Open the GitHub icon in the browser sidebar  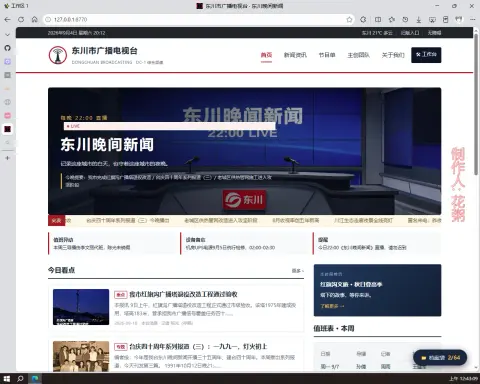tap(7, 48)
